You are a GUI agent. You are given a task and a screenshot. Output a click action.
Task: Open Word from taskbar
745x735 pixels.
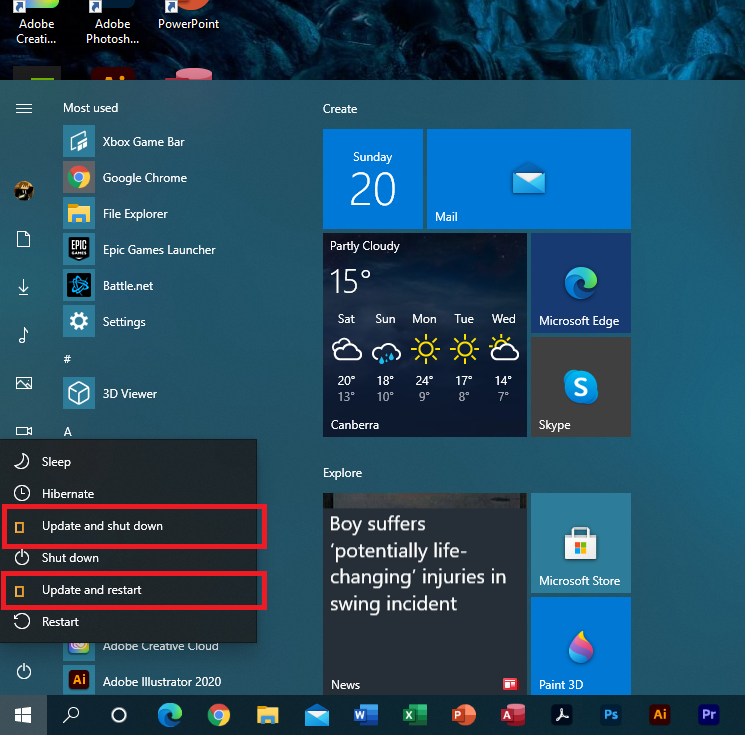pyautogui.click(x=366, y=715)
